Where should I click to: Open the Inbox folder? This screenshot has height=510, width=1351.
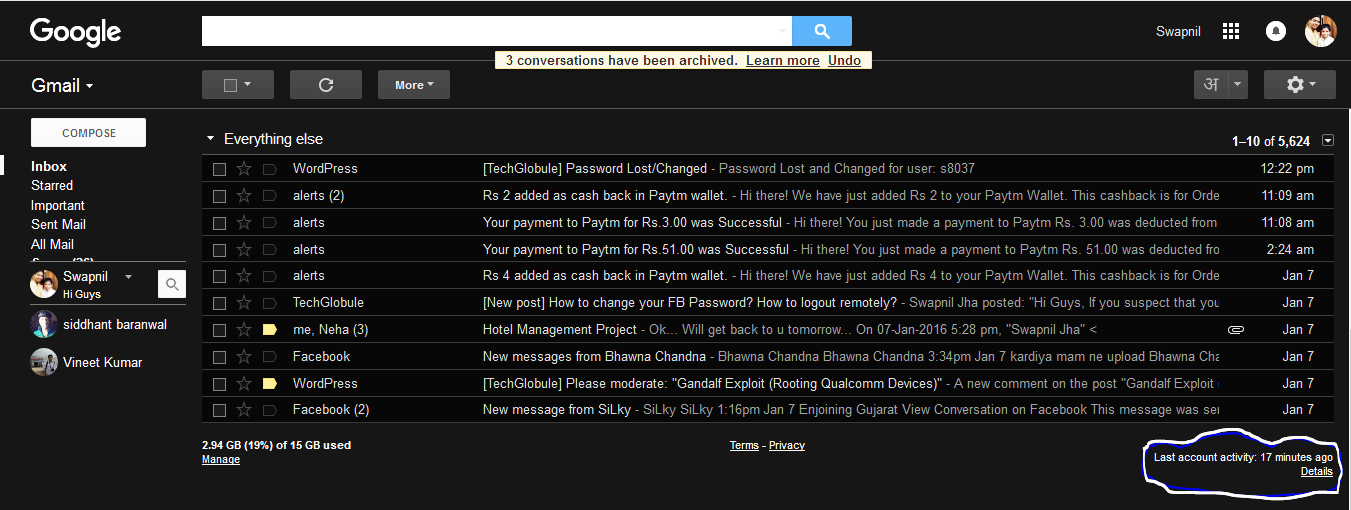click(49, 167)
